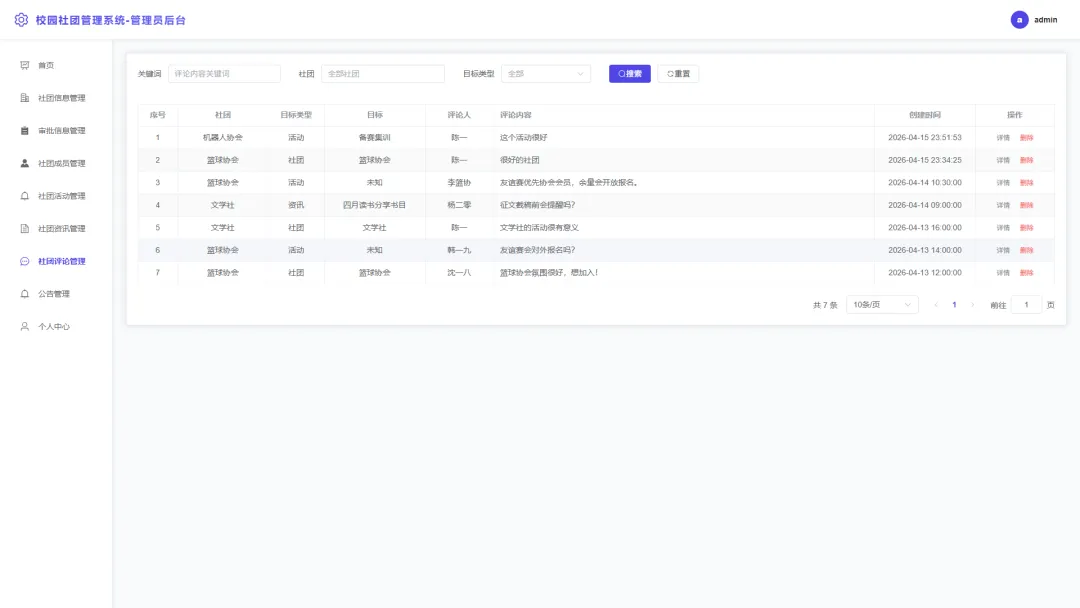
Task: Click the 共 7 条 total count
Action: pos(825,305)
